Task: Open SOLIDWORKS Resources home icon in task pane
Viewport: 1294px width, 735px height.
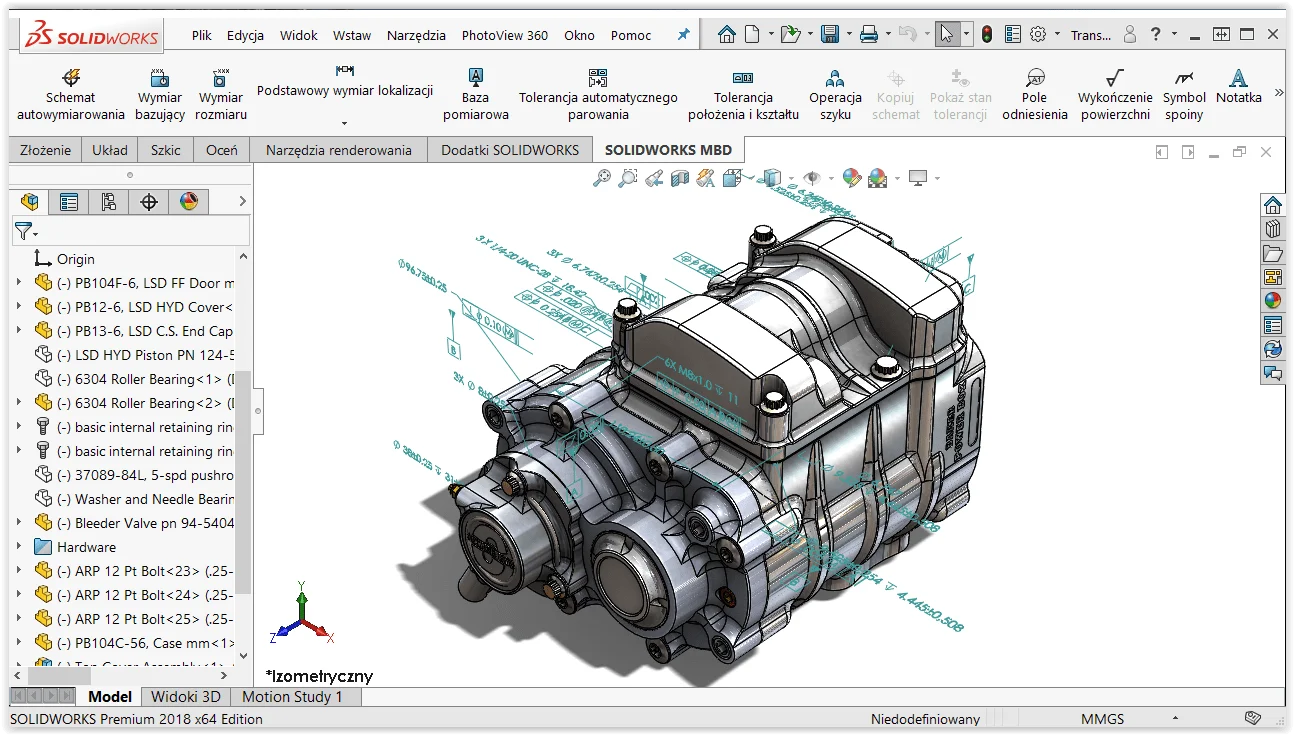Action: coord(1273,205)
